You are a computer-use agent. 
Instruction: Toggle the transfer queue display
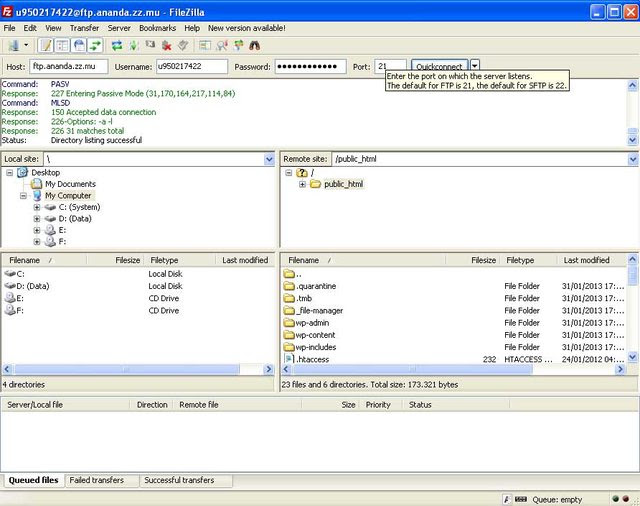95,45
